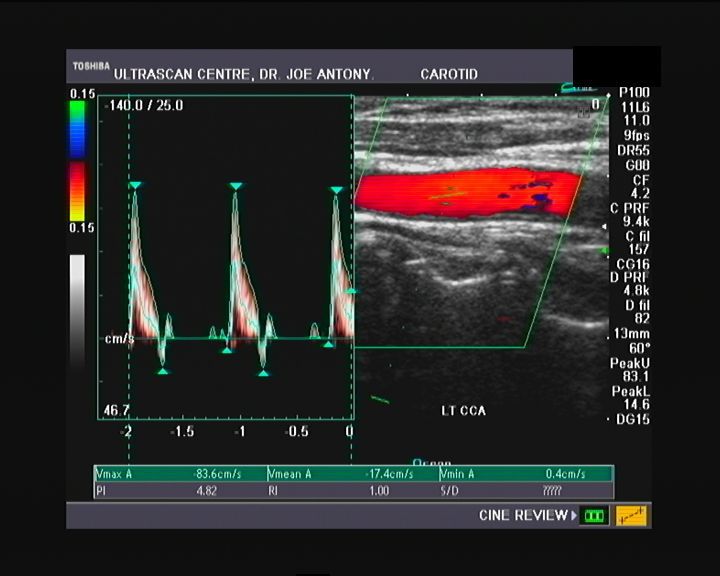The width and height of the screenshot is (720, 576).
Task: Click the second peak systolic marker triangle
Action: (x=236, y=186)
